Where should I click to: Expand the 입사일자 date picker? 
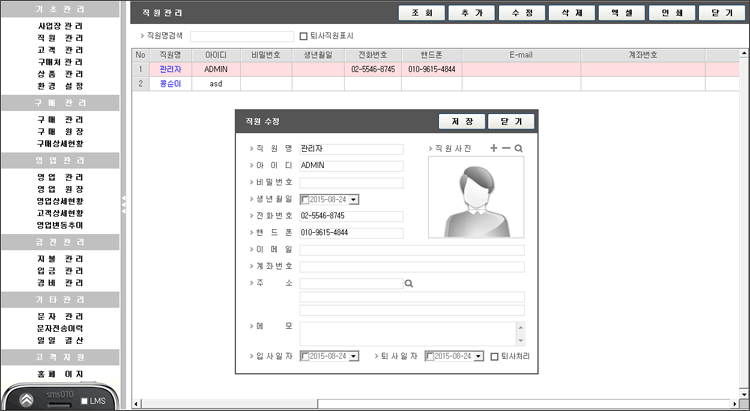click(353, 356)
